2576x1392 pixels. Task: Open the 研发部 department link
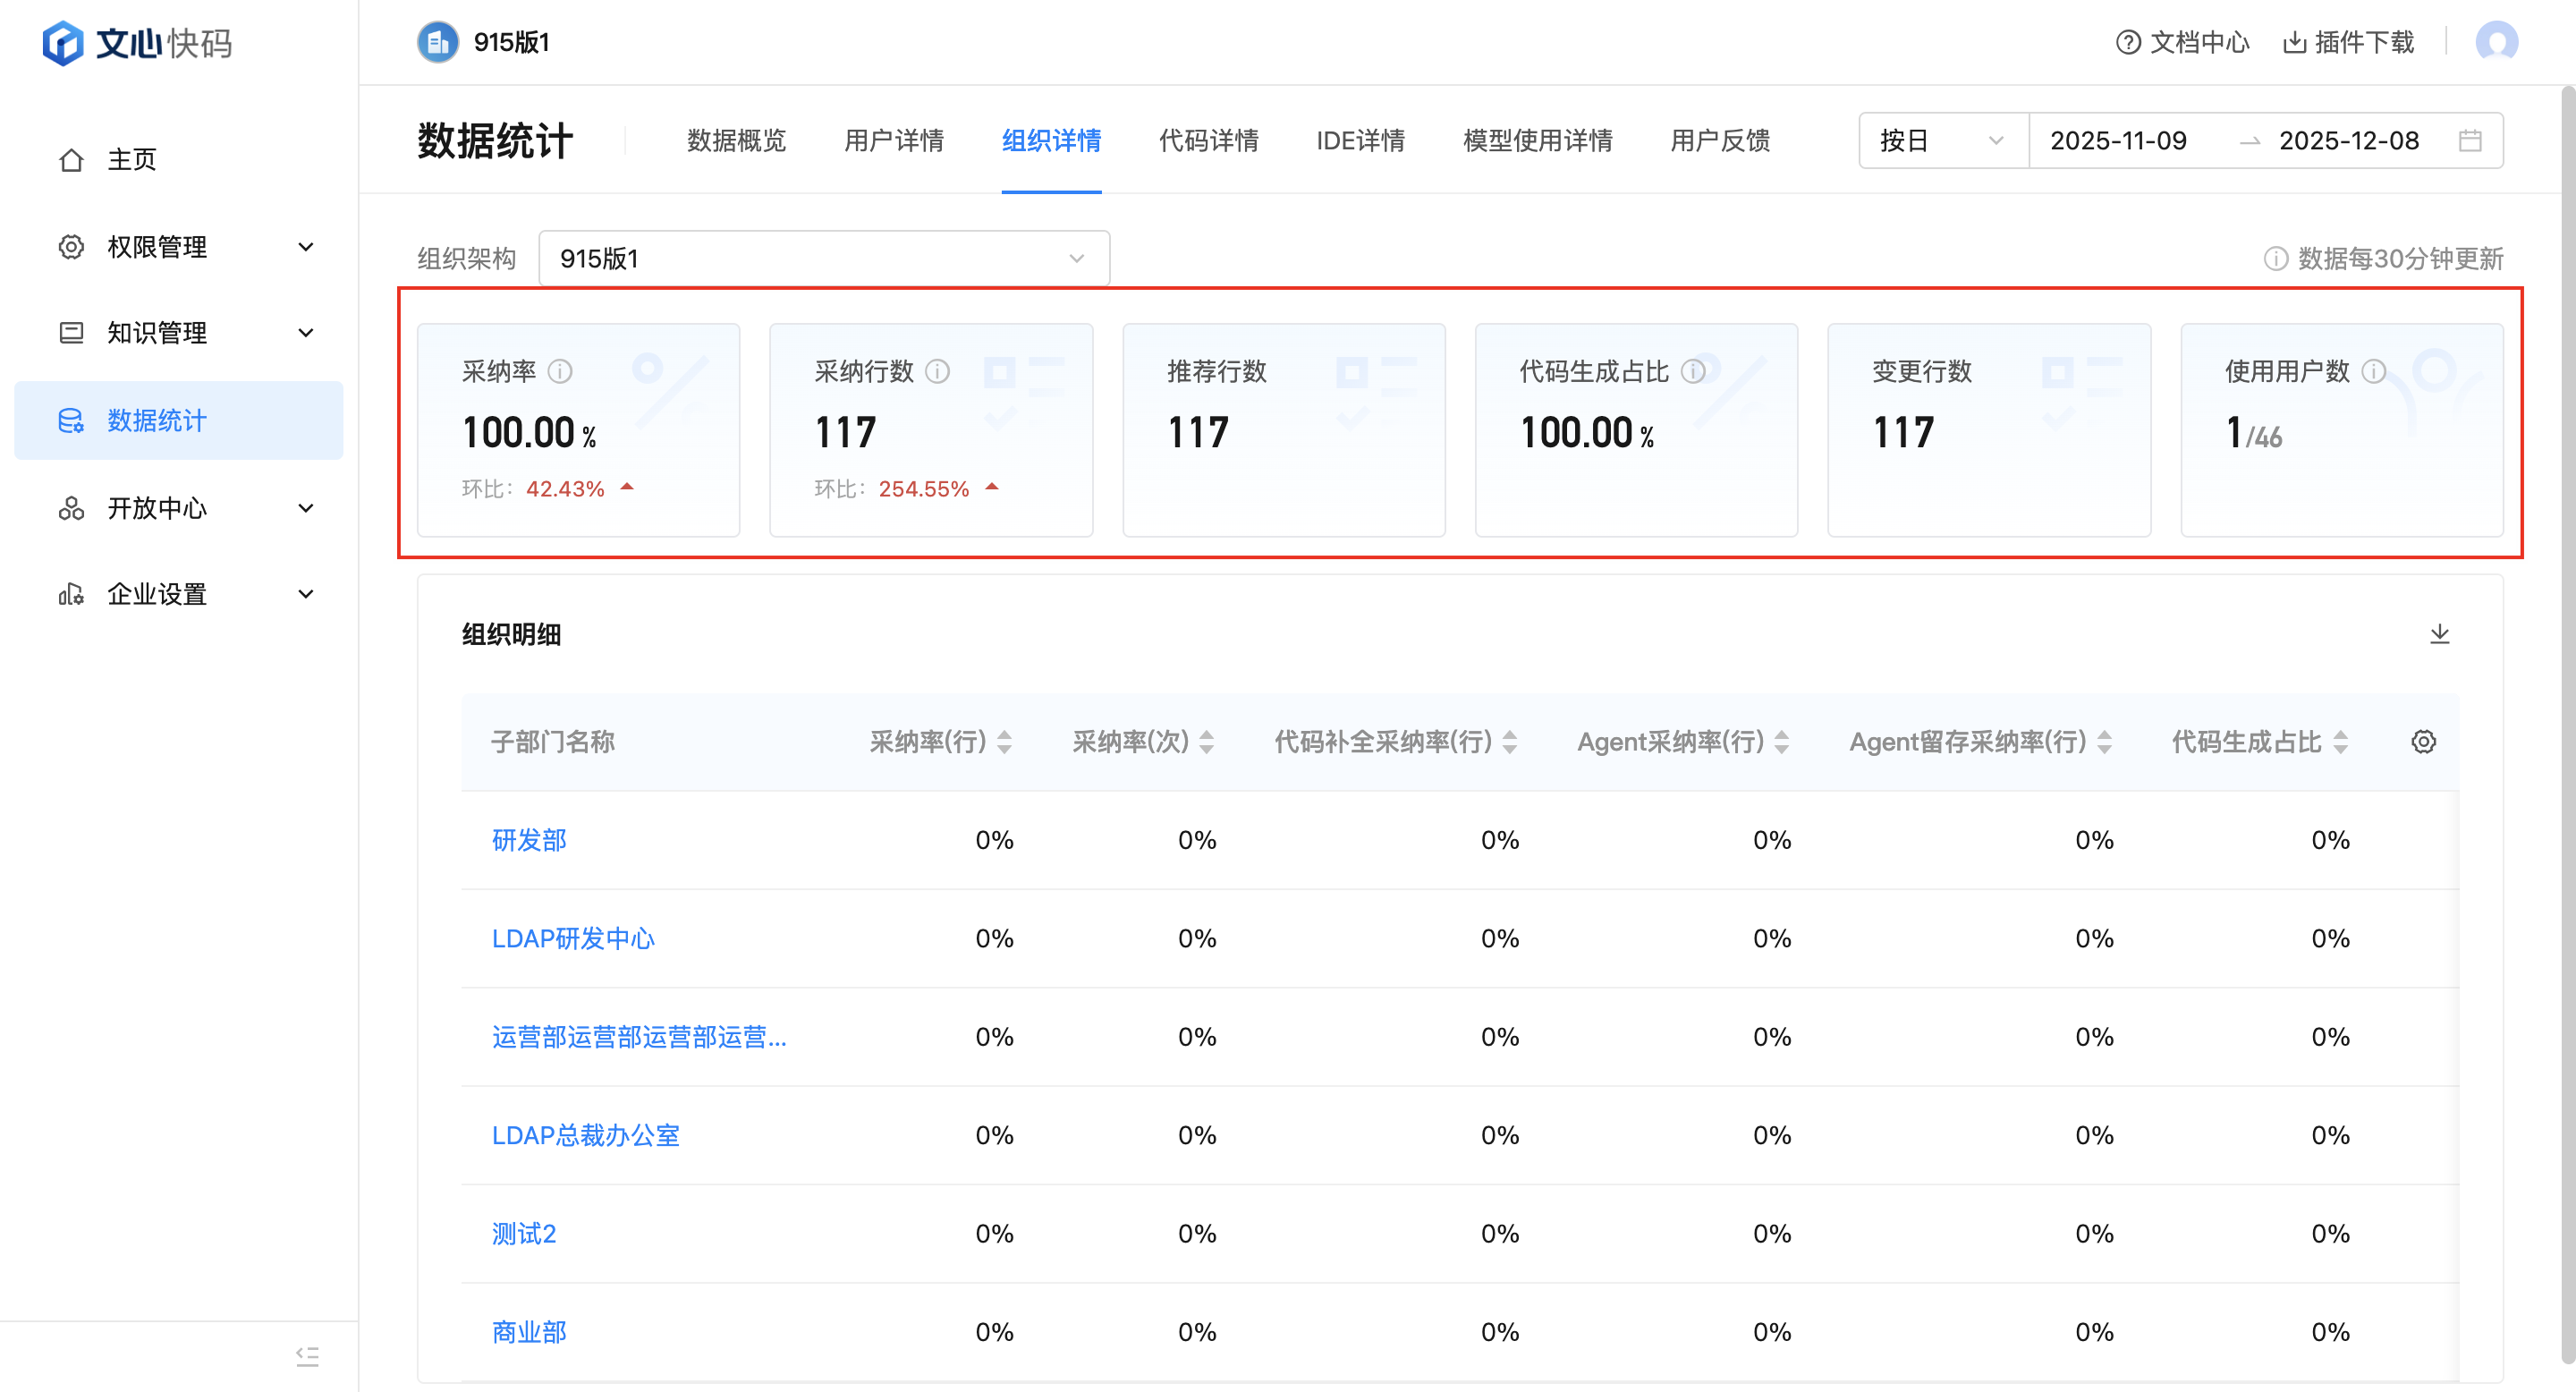[x=529, y=840]
